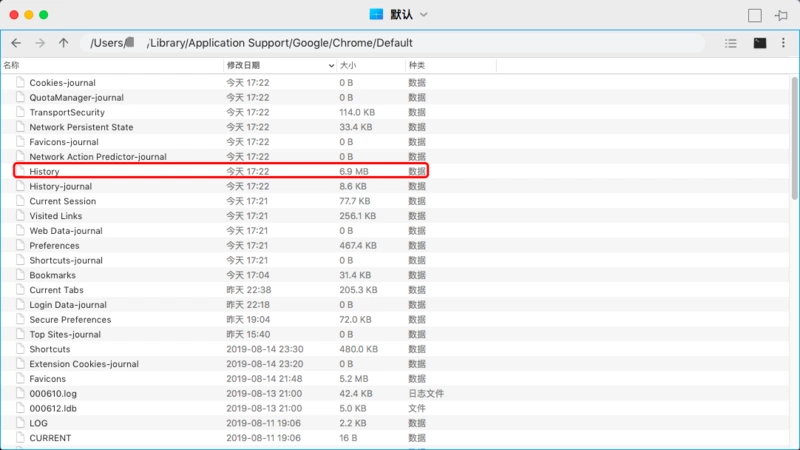Image resolution: width=800 pixels, height=450 pixels.
Task: Select the Cookies-journal file
Action: point(62,83)
